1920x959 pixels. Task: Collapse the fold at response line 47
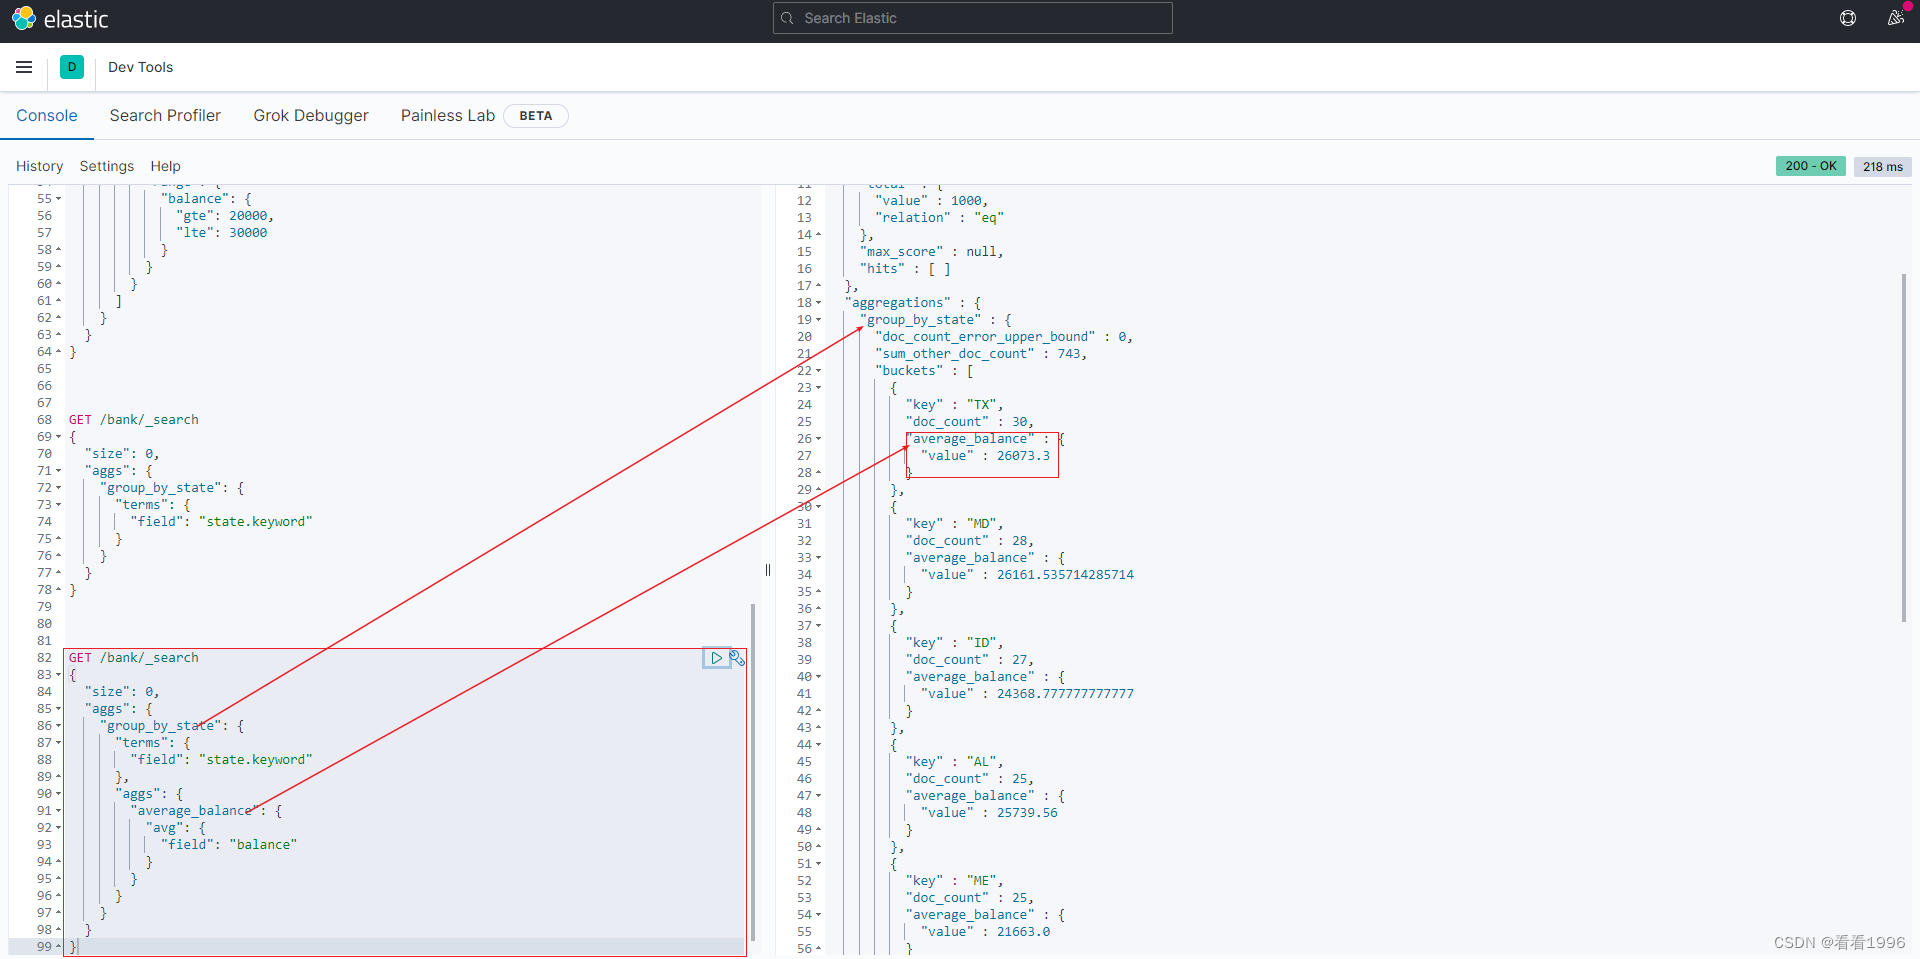(x=818, y=796)
